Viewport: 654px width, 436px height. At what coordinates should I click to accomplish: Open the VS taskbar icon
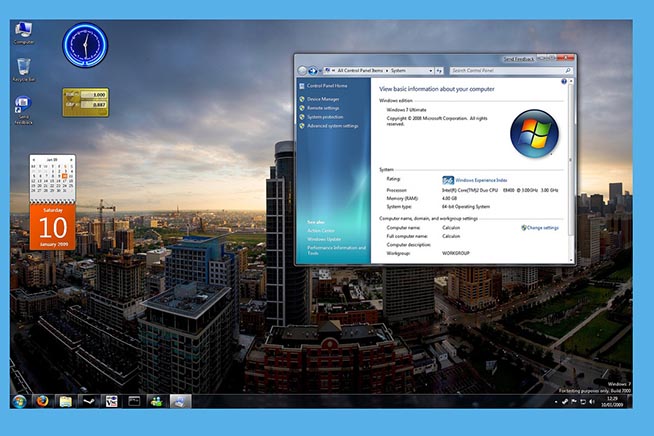(x=111, y=402)
